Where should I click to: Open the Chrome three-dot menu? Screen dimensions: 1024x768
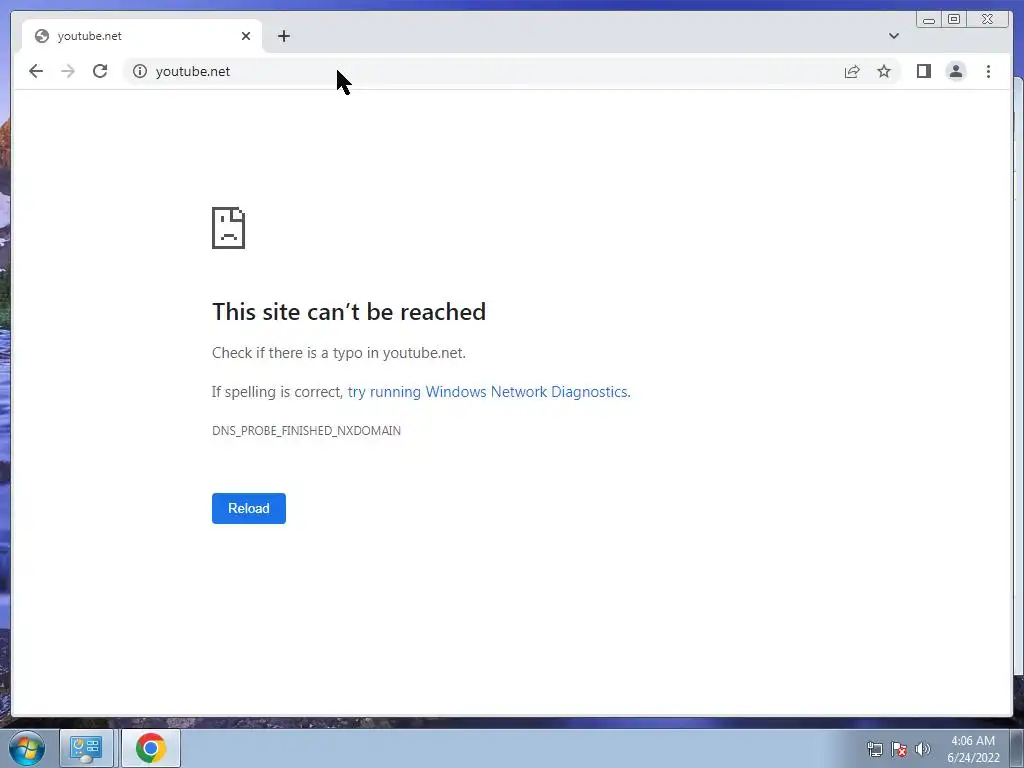tap(988, 71)
